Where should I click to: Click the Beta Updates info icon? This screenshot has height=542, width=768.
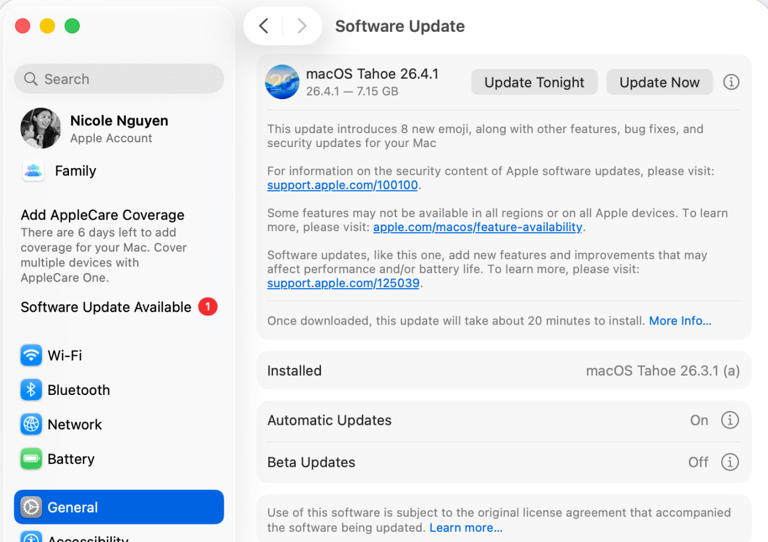click(730, 462)
